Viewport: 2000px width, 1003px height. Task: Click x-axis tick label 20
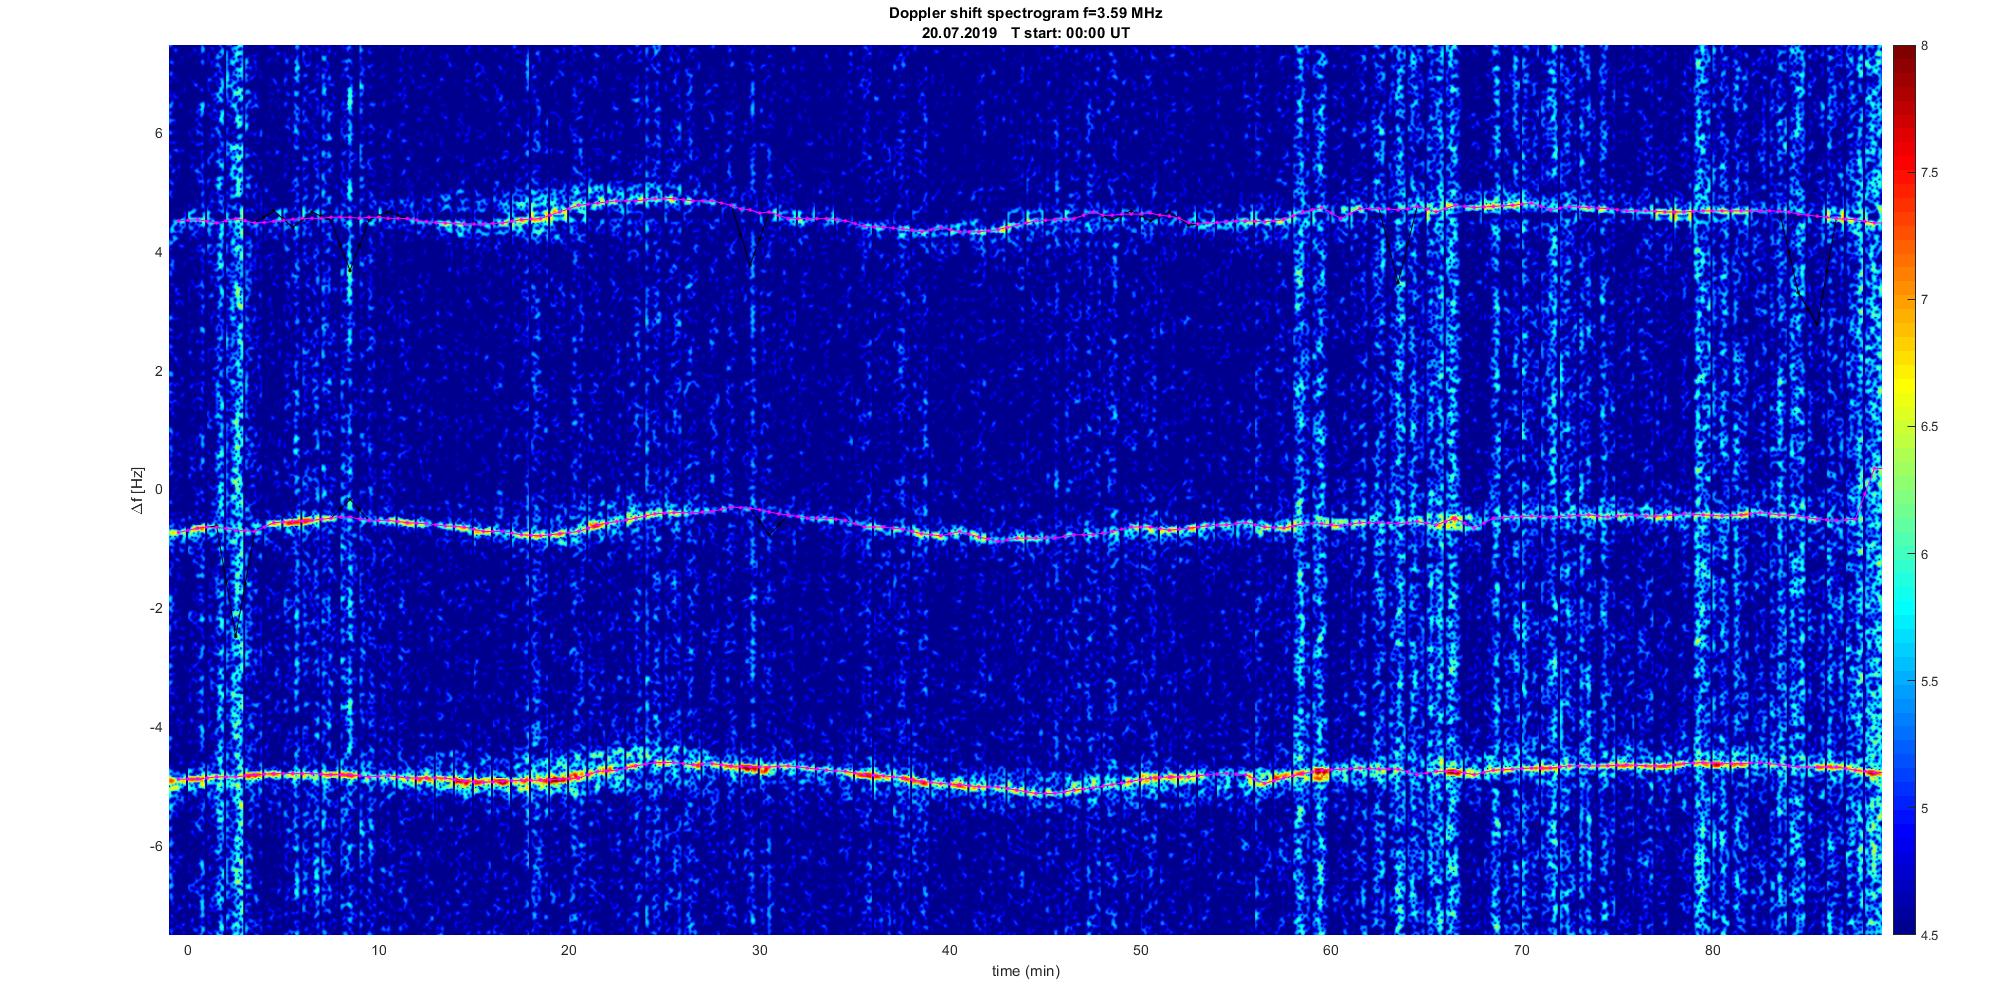tap(568, 950)
